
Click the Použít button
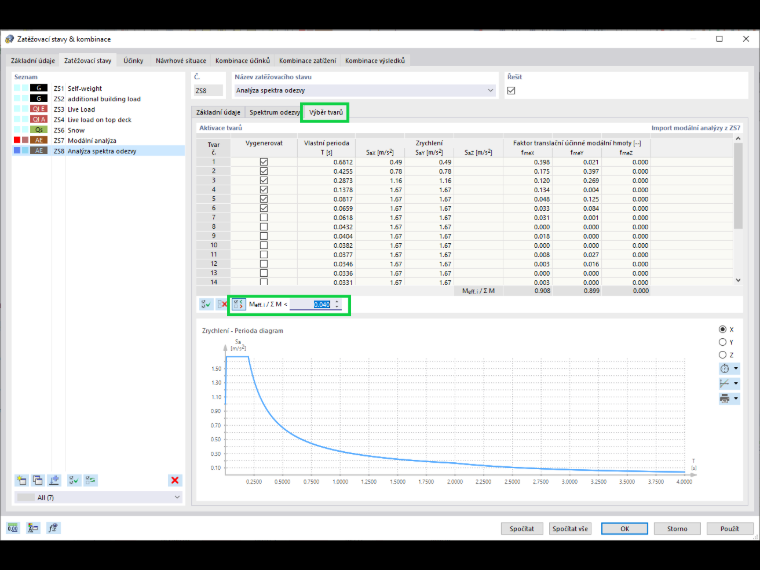729,528
